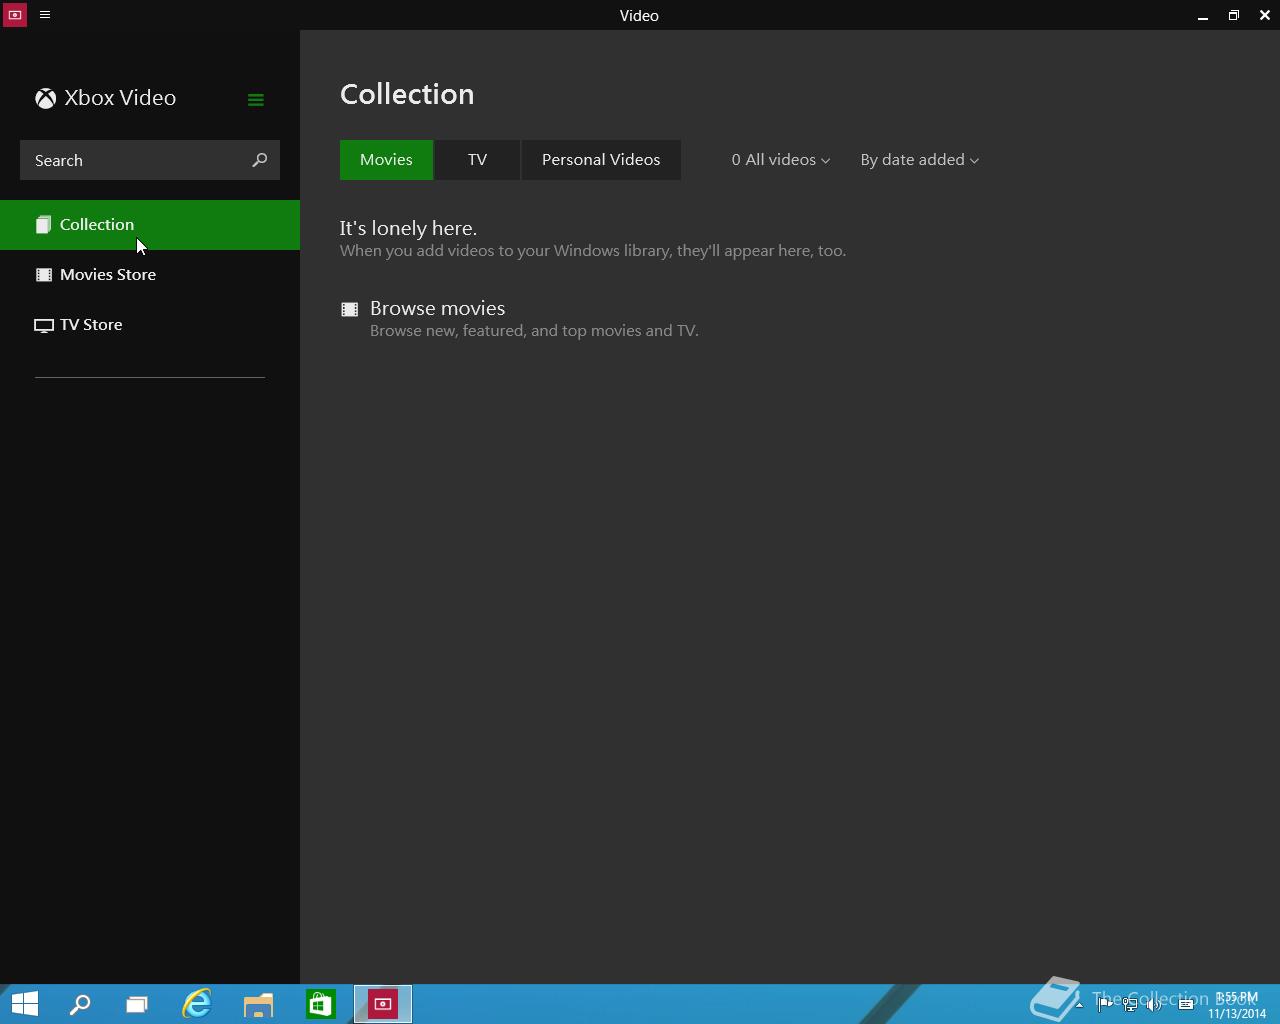Click the network tray icon
The image size is (1280, 1024).
tap(1130, 1005)
